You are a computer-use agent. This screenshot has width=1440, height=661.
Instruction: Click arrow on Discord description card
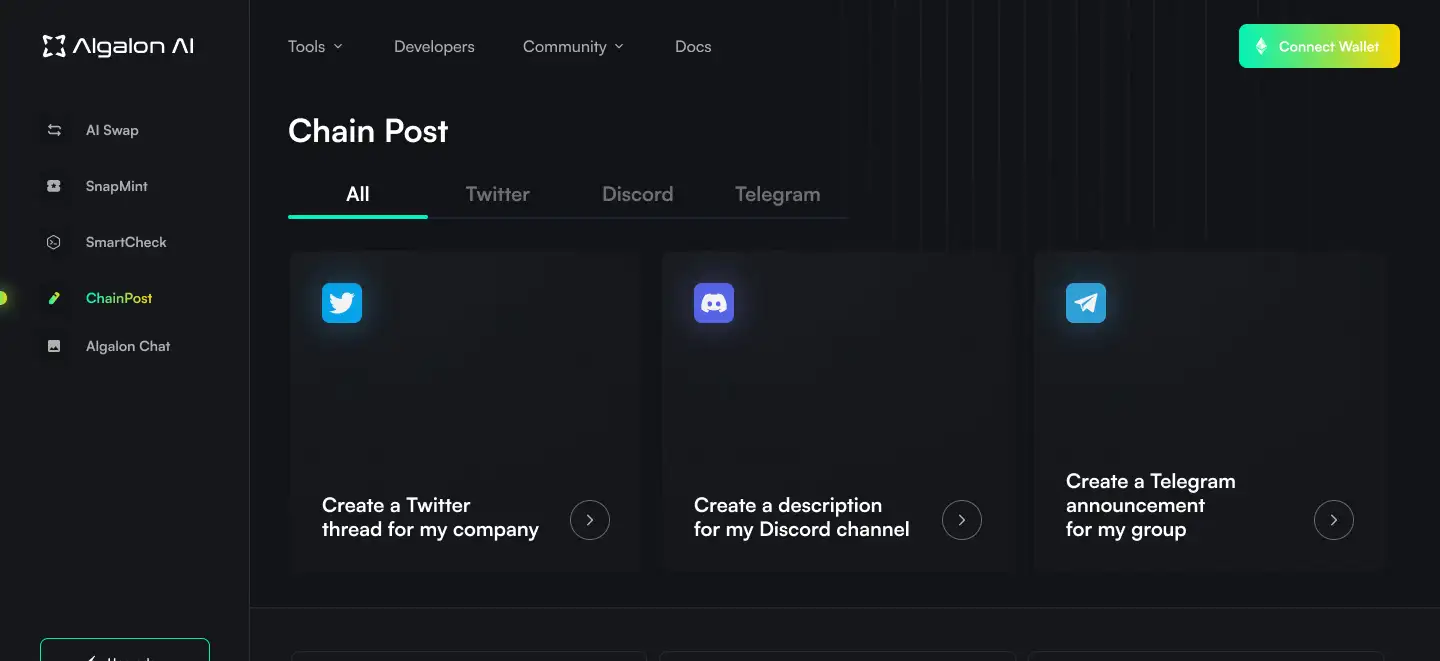coord(962,520)
